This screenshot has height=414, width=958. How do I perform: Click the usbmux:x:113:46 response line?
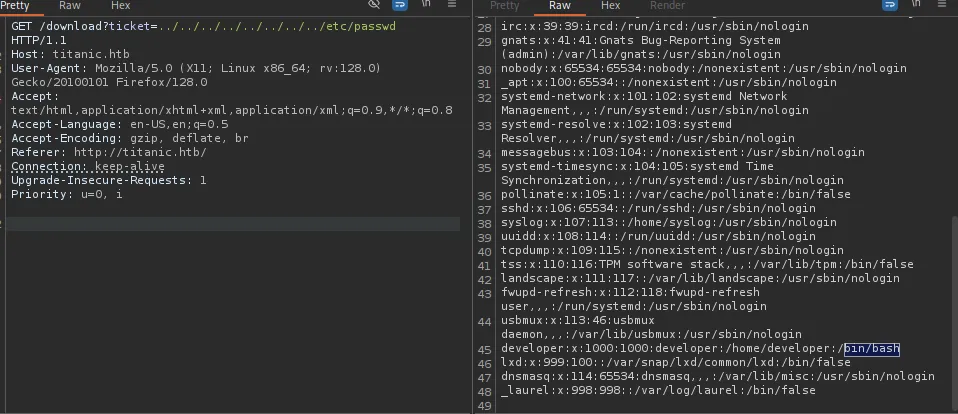coord(651,327)
